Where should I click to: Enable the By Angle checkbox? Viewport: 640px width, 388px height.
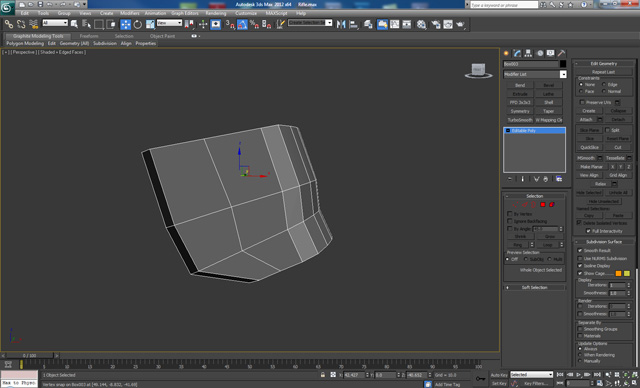(x=509, y=229)
